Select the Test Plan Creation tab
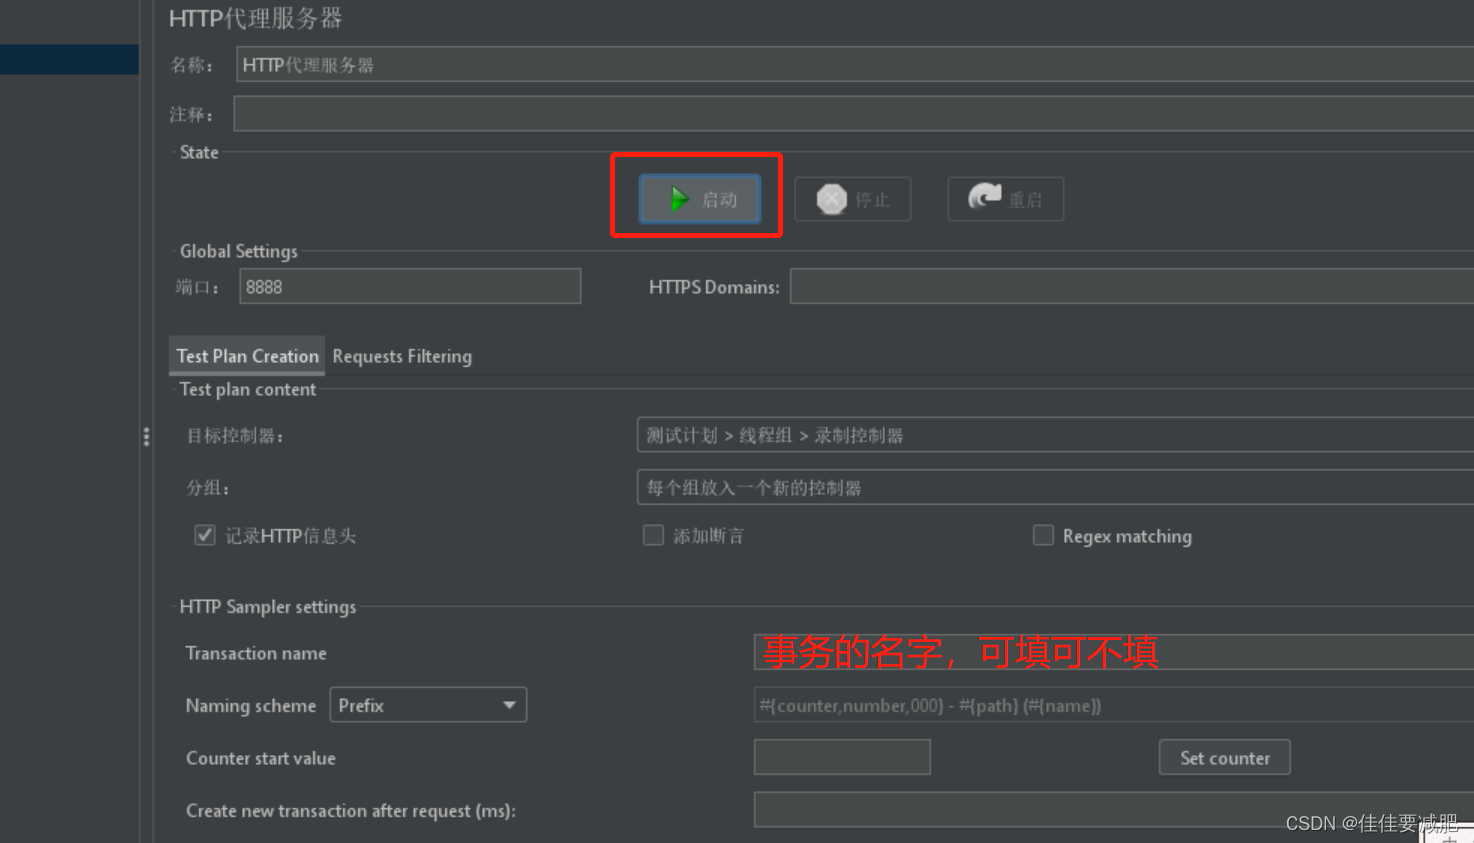This screenshot has height=843, width=1474. click(x=246, y=356)
